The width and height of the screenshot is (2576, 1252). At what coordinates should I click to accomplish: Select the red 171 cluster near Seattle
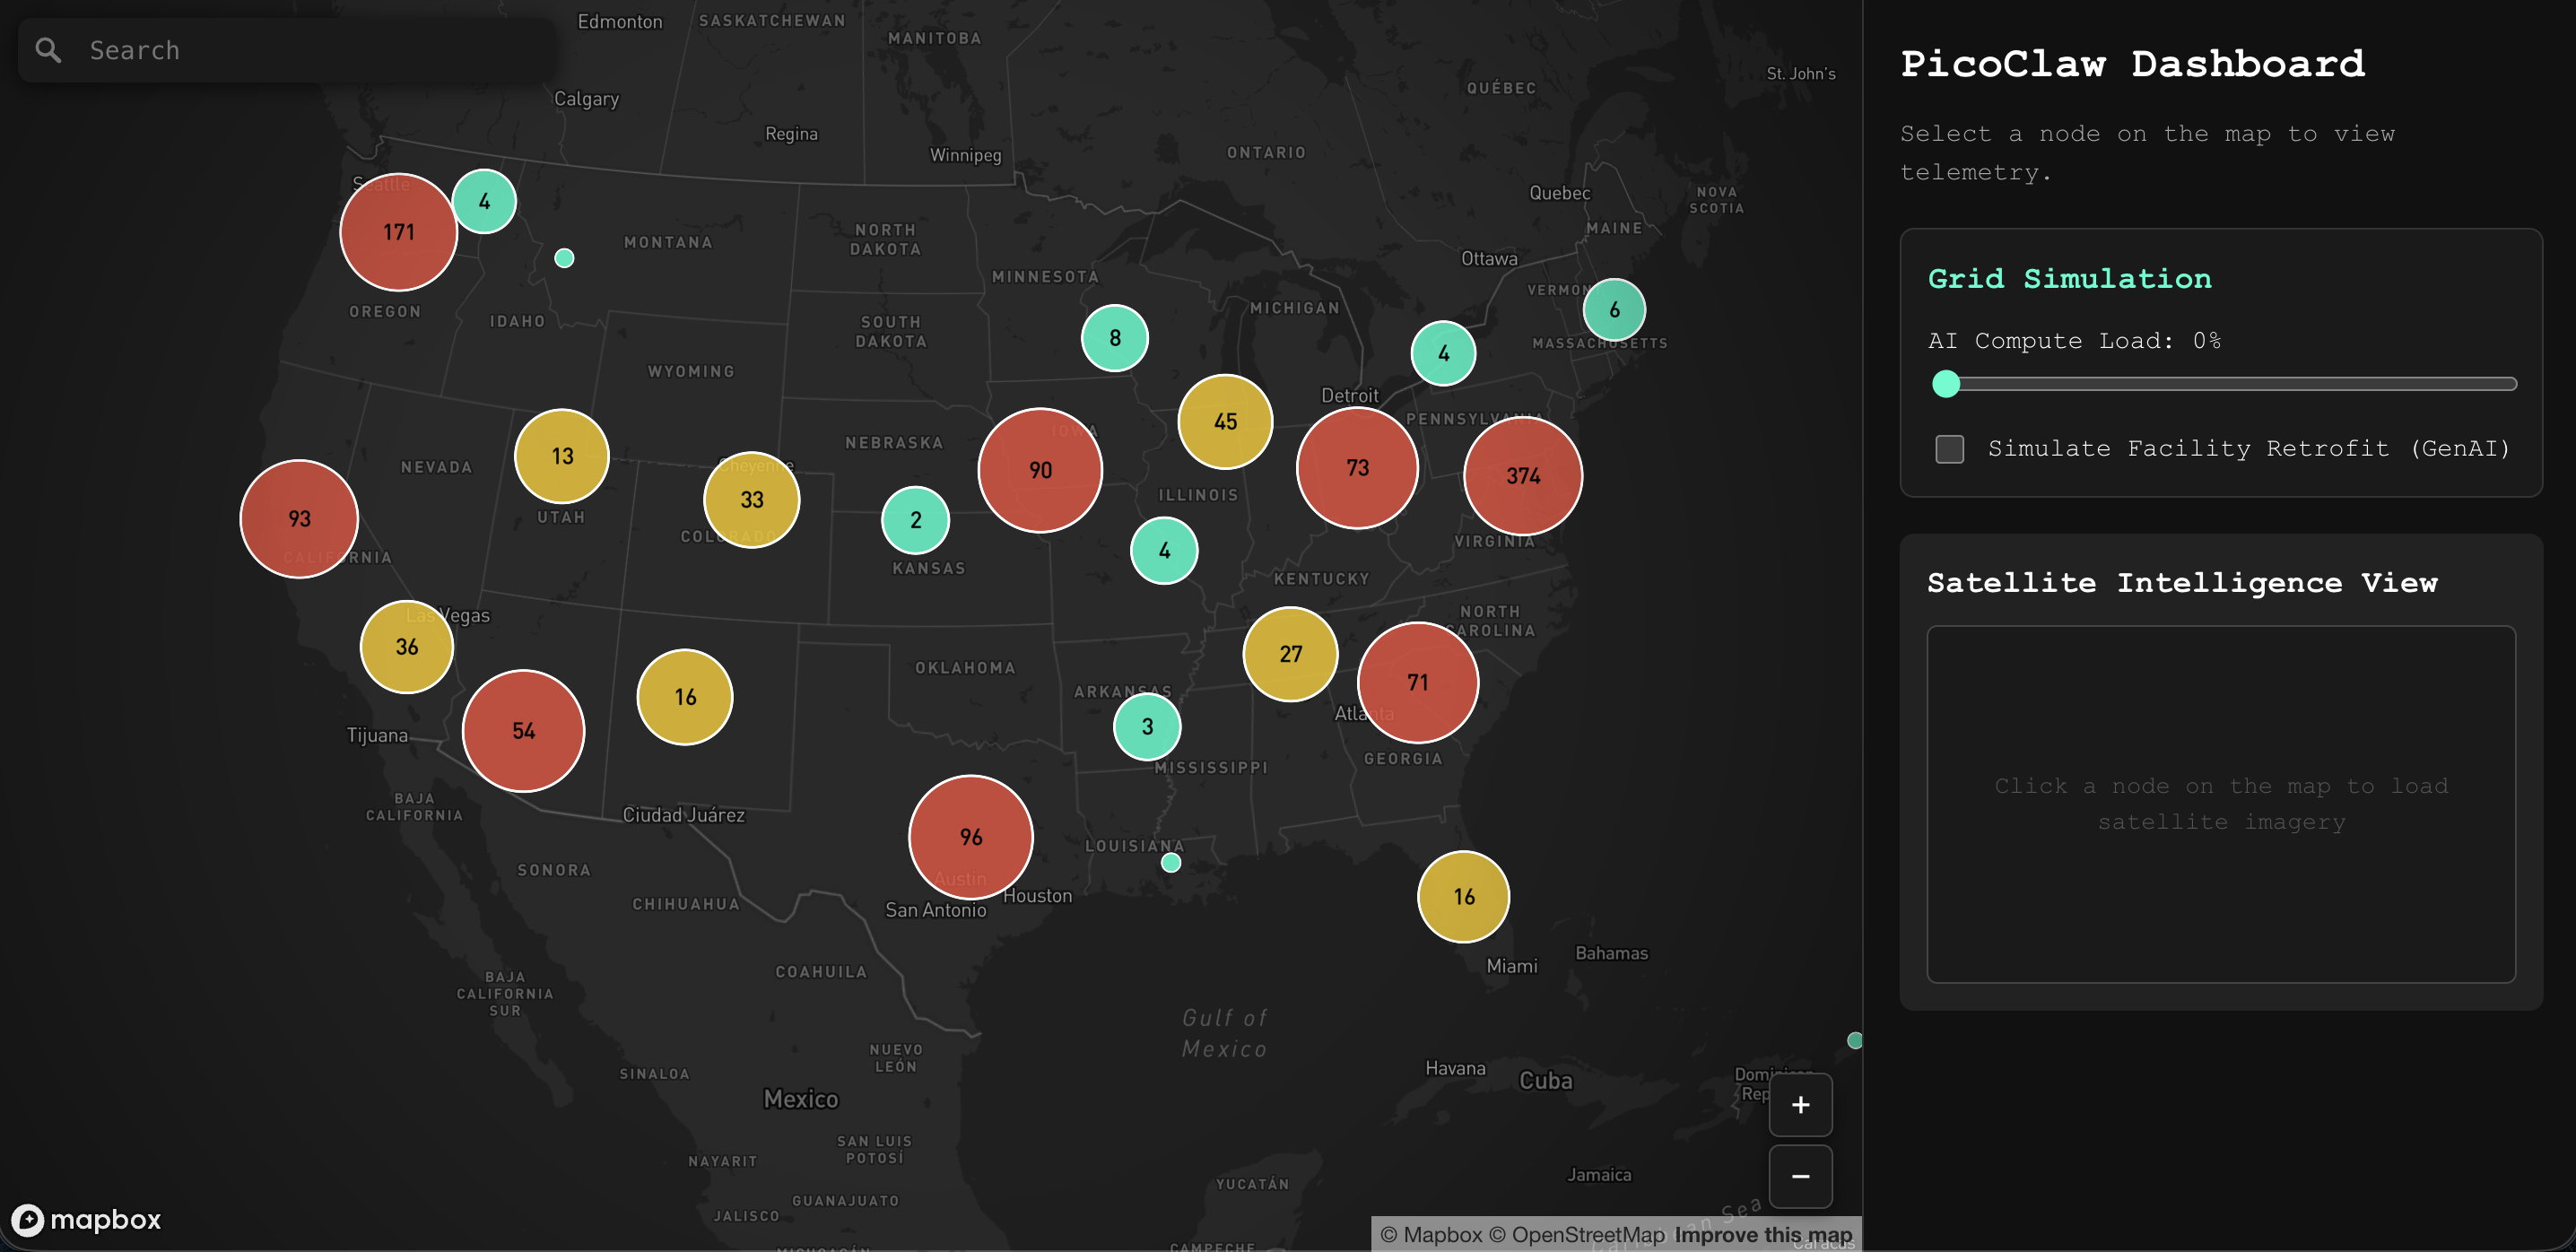[398, 232]
